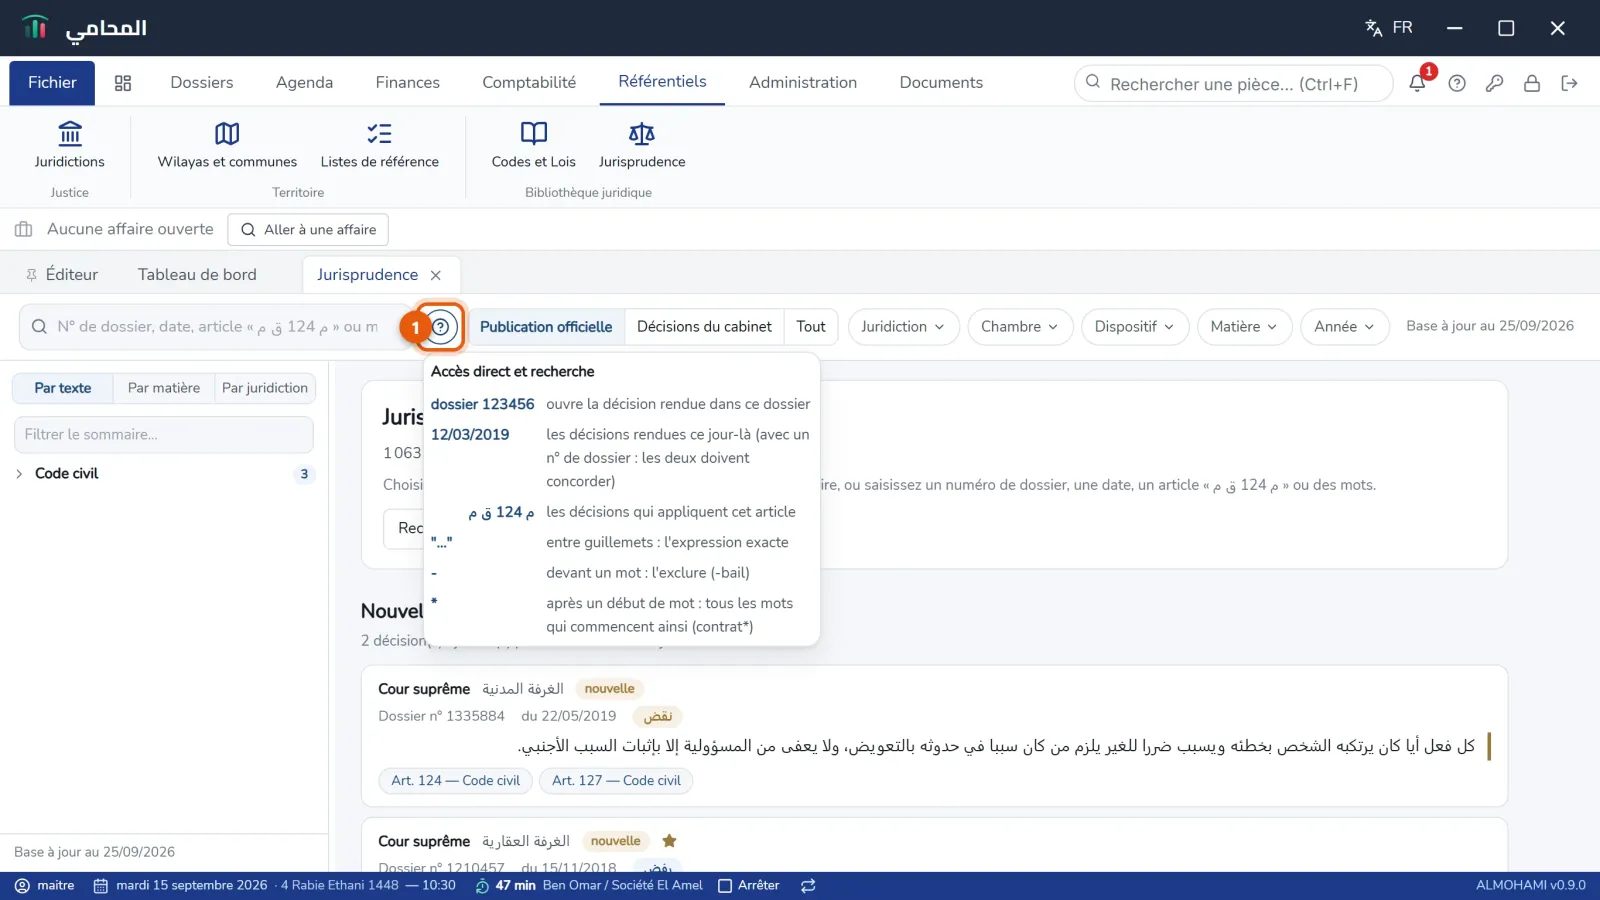Switch language with the FR translate icon
Screen dimensions: 1600x900
1389,28
